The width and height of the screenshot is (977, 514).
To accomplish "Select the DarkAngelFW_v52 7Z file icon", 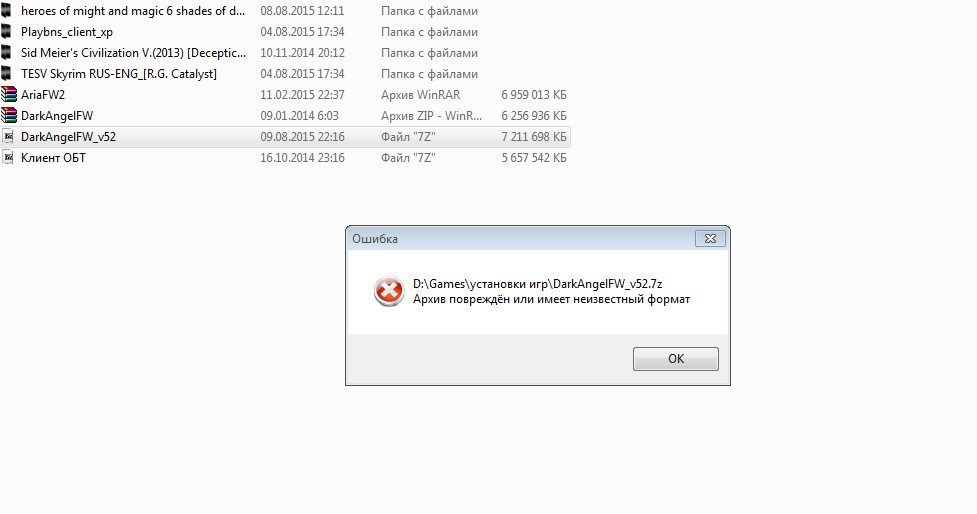I will 8,136.
